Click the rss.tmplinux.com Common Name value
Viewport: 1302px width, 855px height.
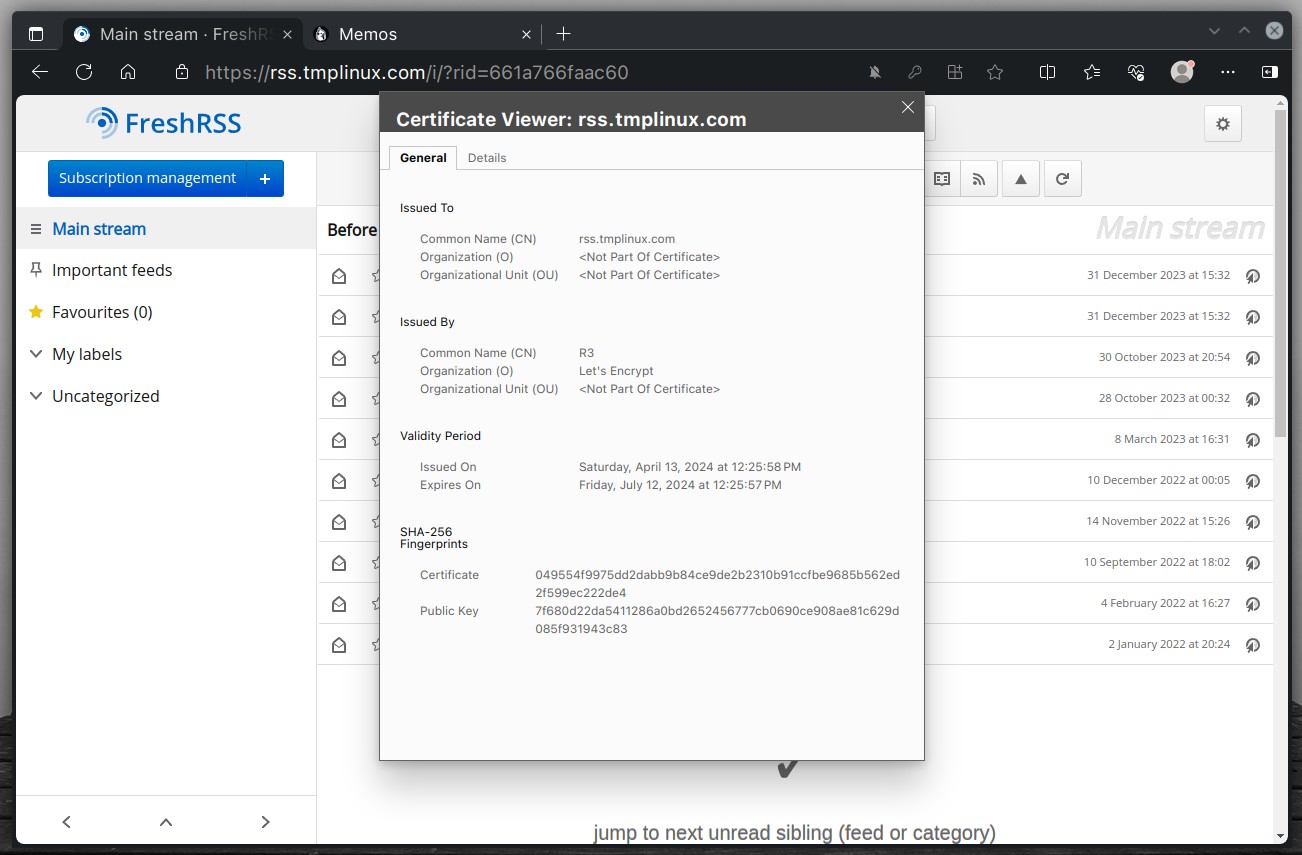coord(627,239)
